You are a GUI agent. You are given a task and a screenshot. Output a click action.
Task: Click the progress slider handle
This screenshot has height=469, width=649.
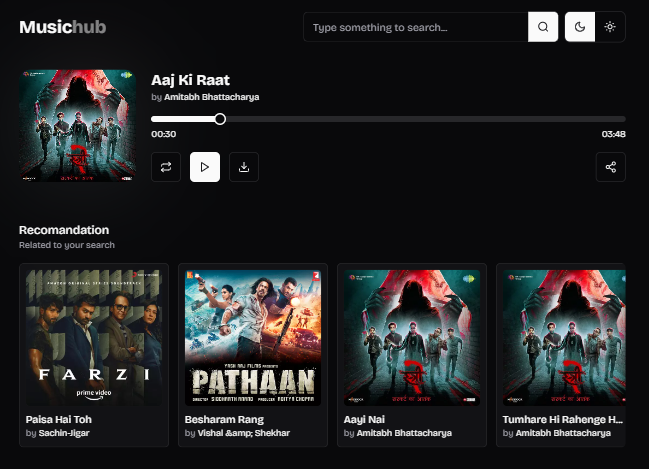(x=220, y=119)
